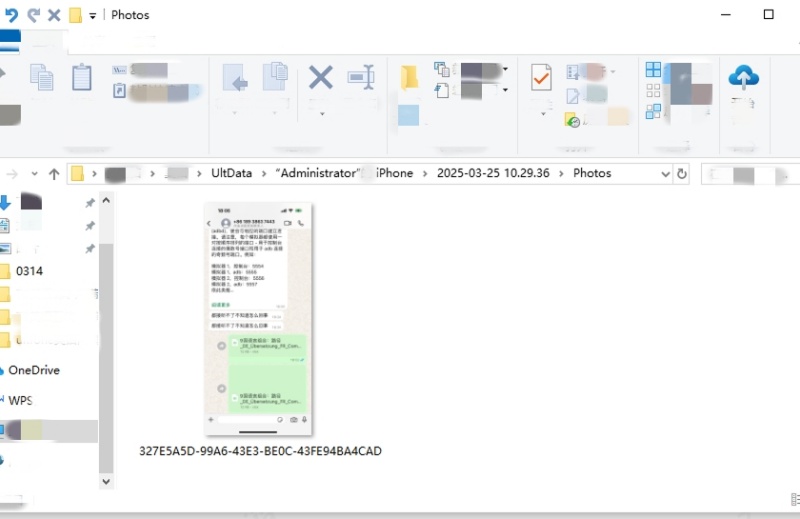Expand the Delete options arrow below the X
Viewport: 800px width, 519px height.
(322, 114)
